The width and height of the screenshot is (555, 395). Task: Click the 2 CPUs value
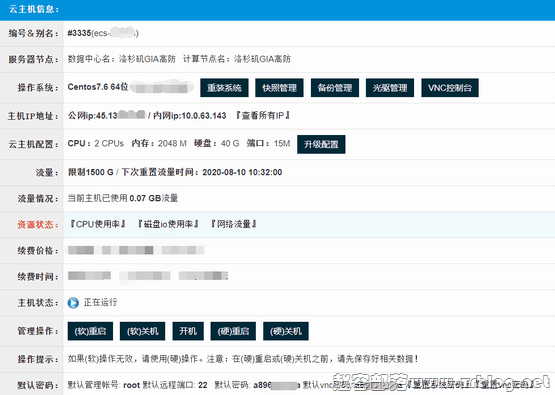click(109, 144)
